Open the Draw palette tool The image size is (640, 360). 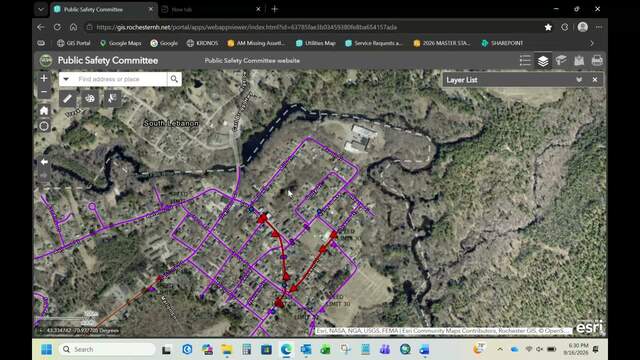(90, 98)
